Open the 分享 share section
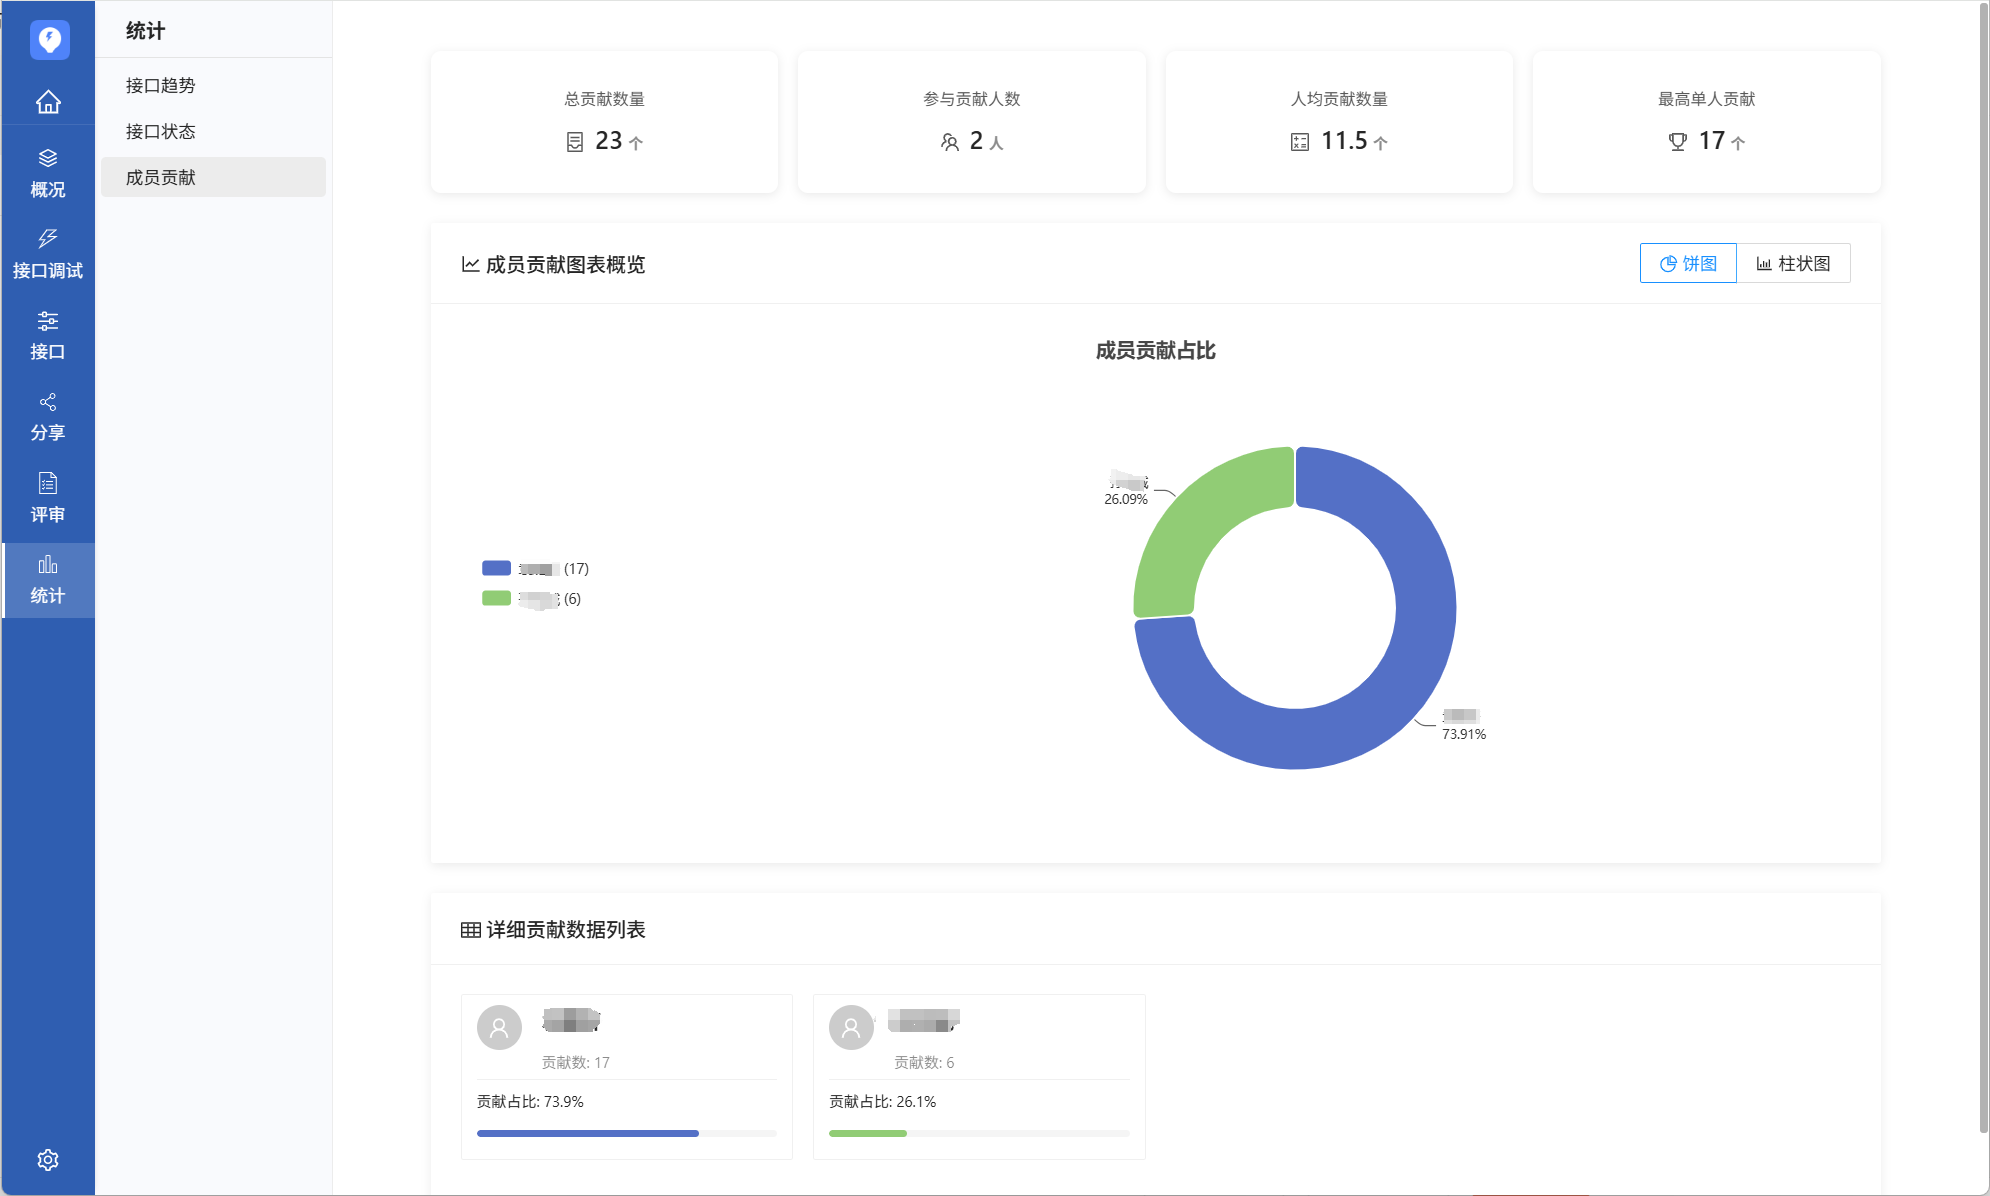Screen dimensions: 1990x1196 click(48, 416)
